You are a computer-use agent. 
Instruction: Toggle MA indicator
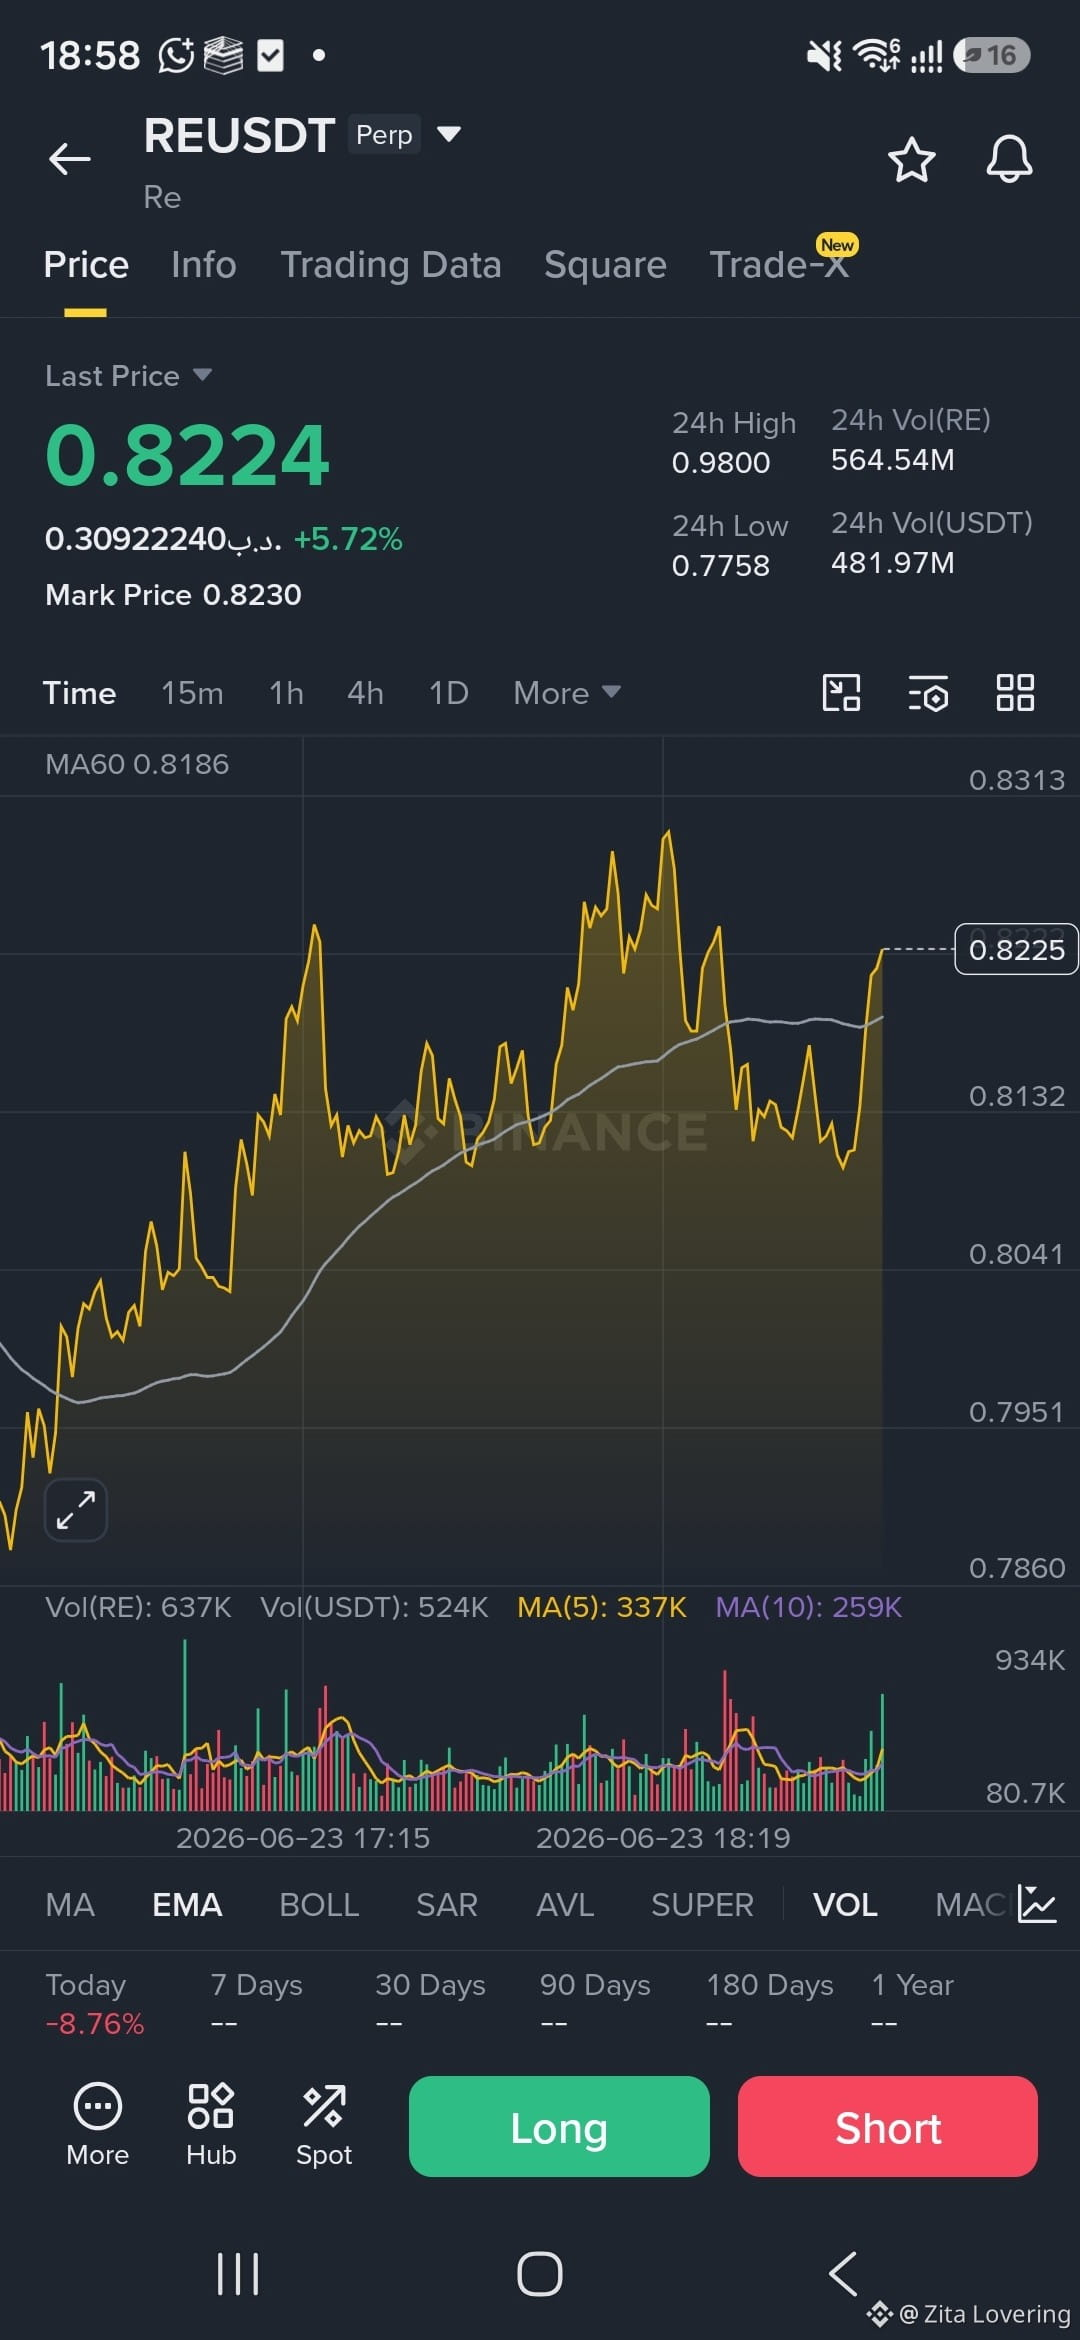coord(70,1904)
